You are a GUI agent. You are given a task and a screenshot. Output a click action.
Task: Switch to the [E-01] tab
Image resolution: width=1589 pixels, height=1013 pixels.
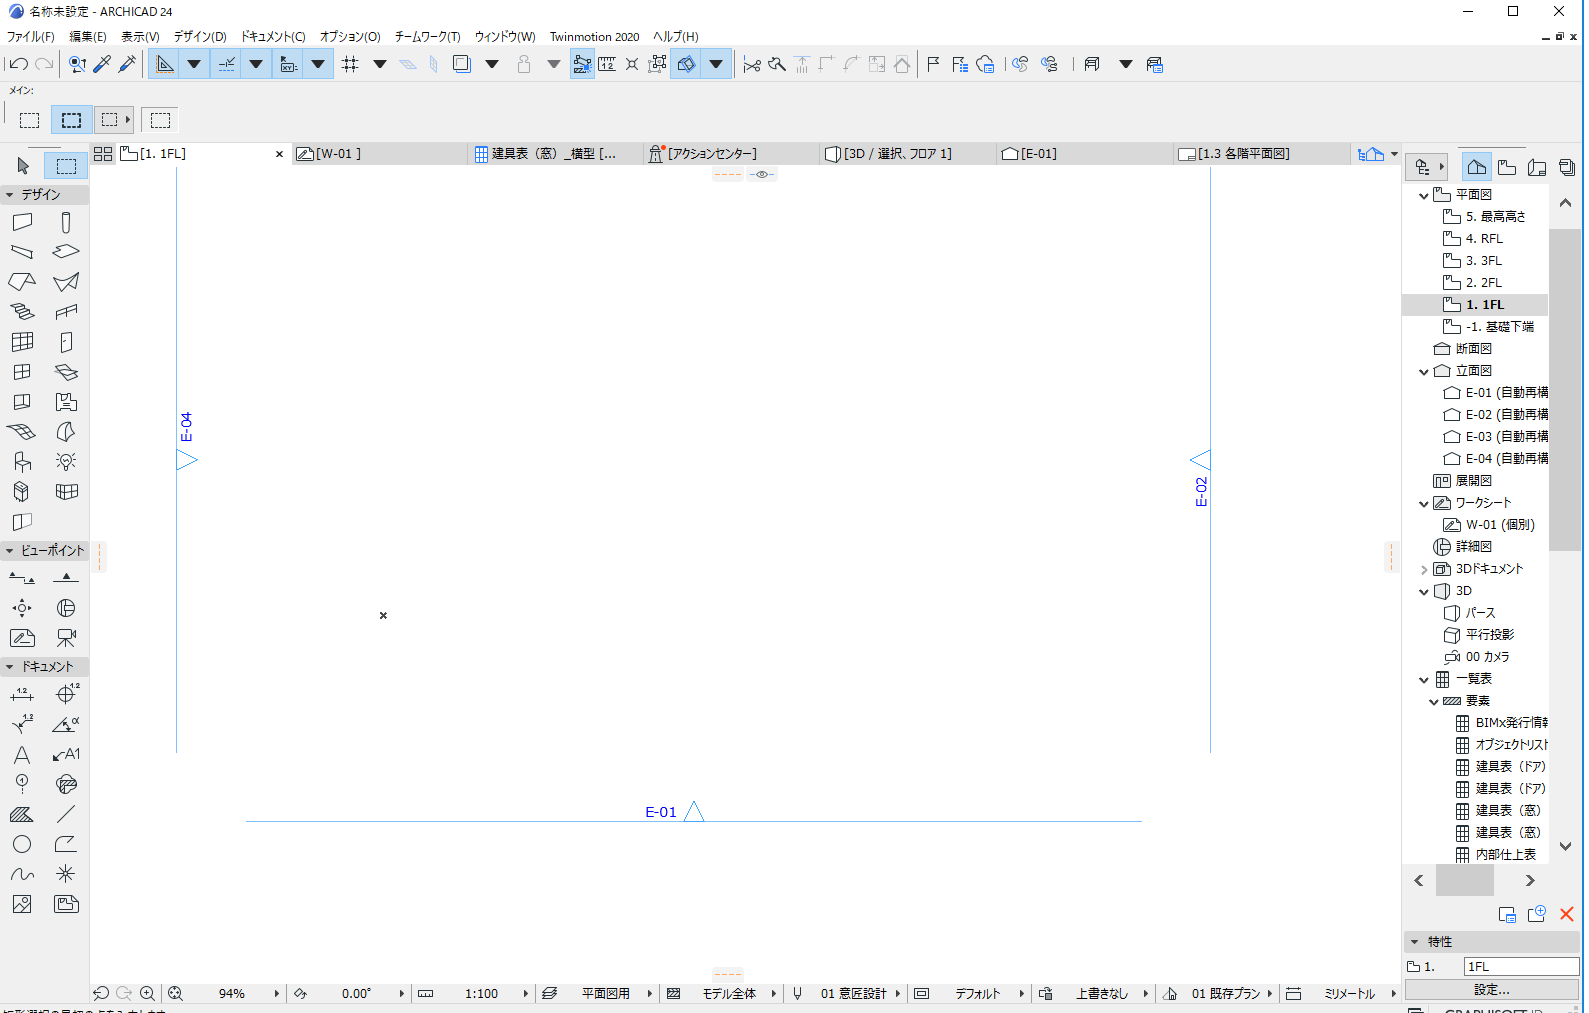pyautogui.click(x=1084, y=154)
